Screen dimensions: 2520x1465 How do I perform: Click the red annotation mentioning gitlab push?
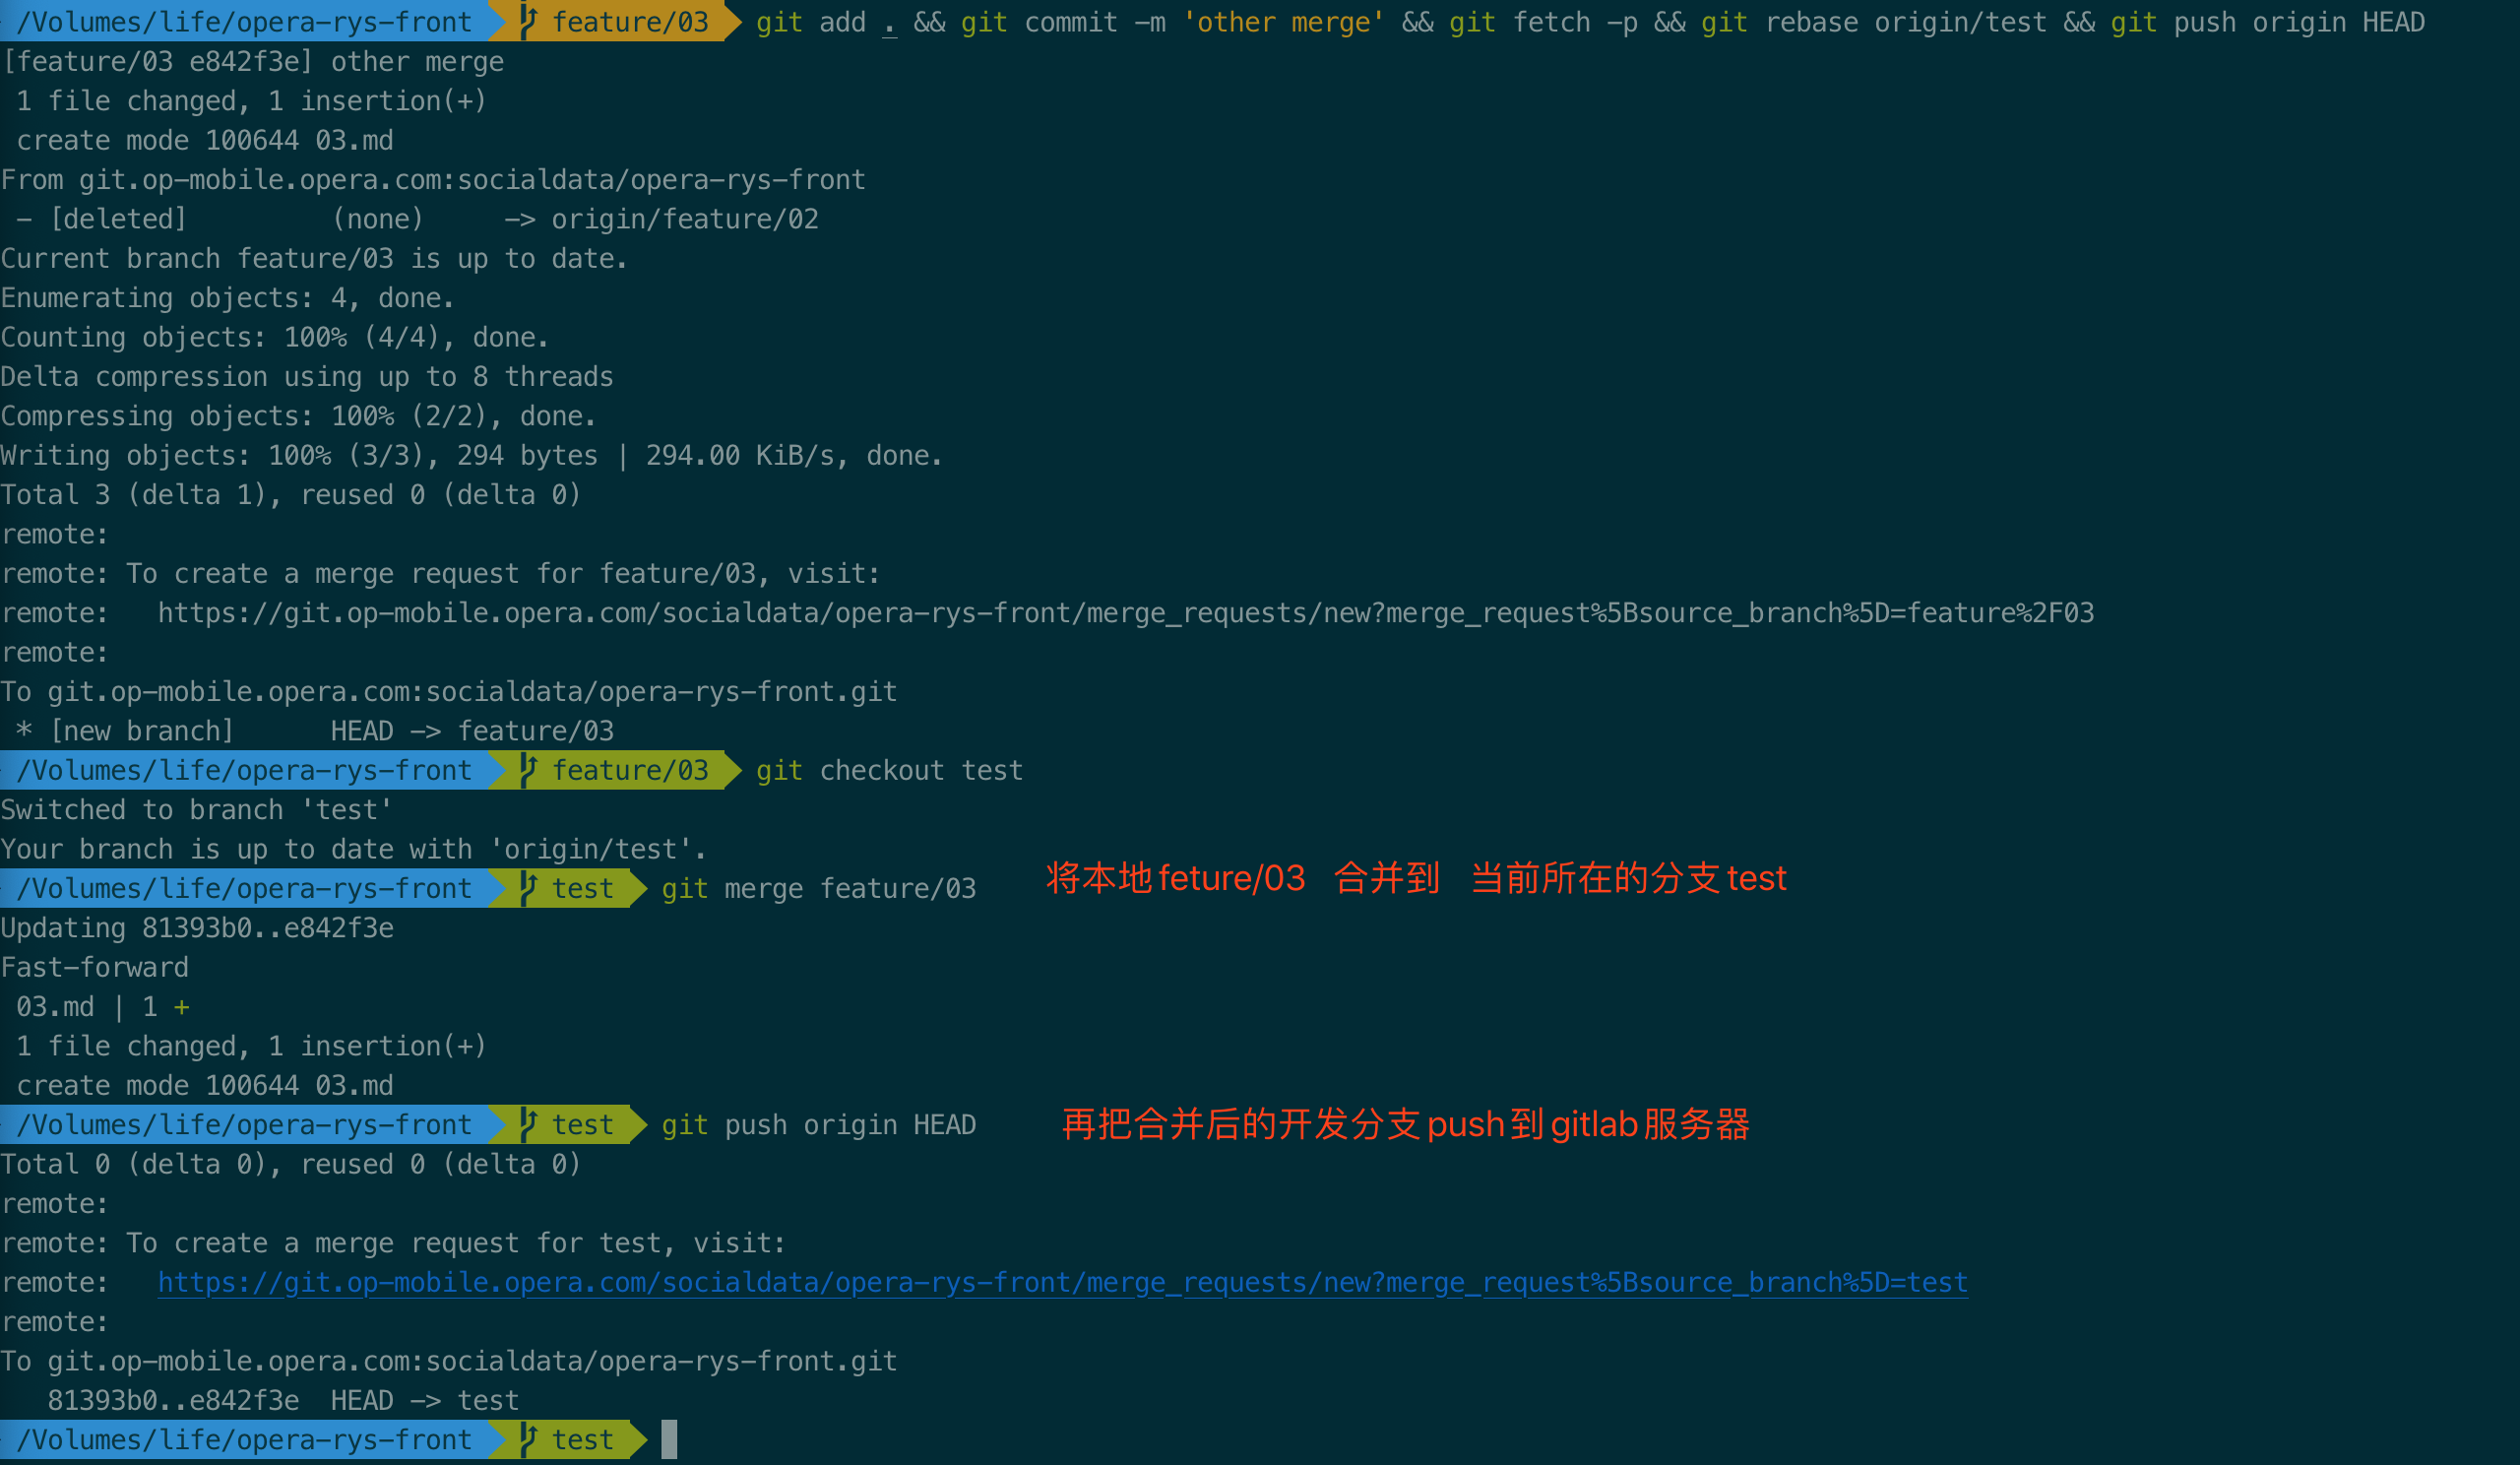(1405, 1124)
